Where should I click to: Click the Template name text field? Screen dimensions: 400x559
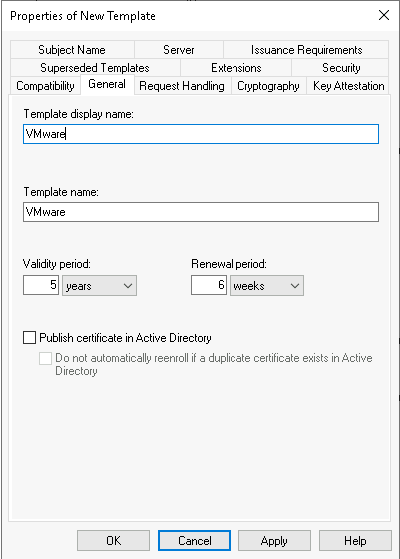(201, 212)
